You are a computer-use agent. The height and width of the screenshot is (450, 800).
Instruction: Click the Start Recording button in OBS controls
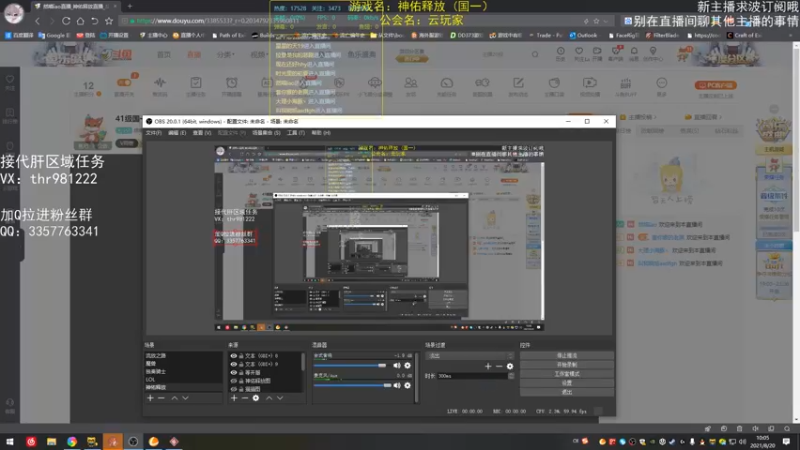(x=567, y=365)
